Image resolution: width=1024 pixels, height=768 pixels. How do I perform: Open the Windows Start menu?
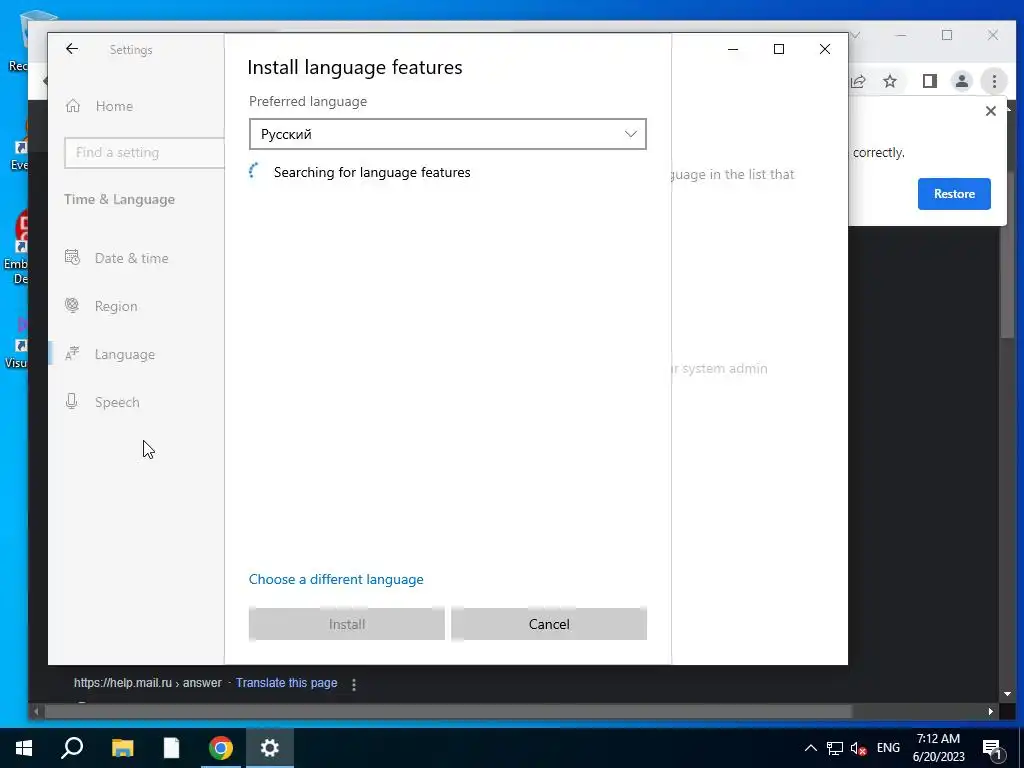click(24, 748)
